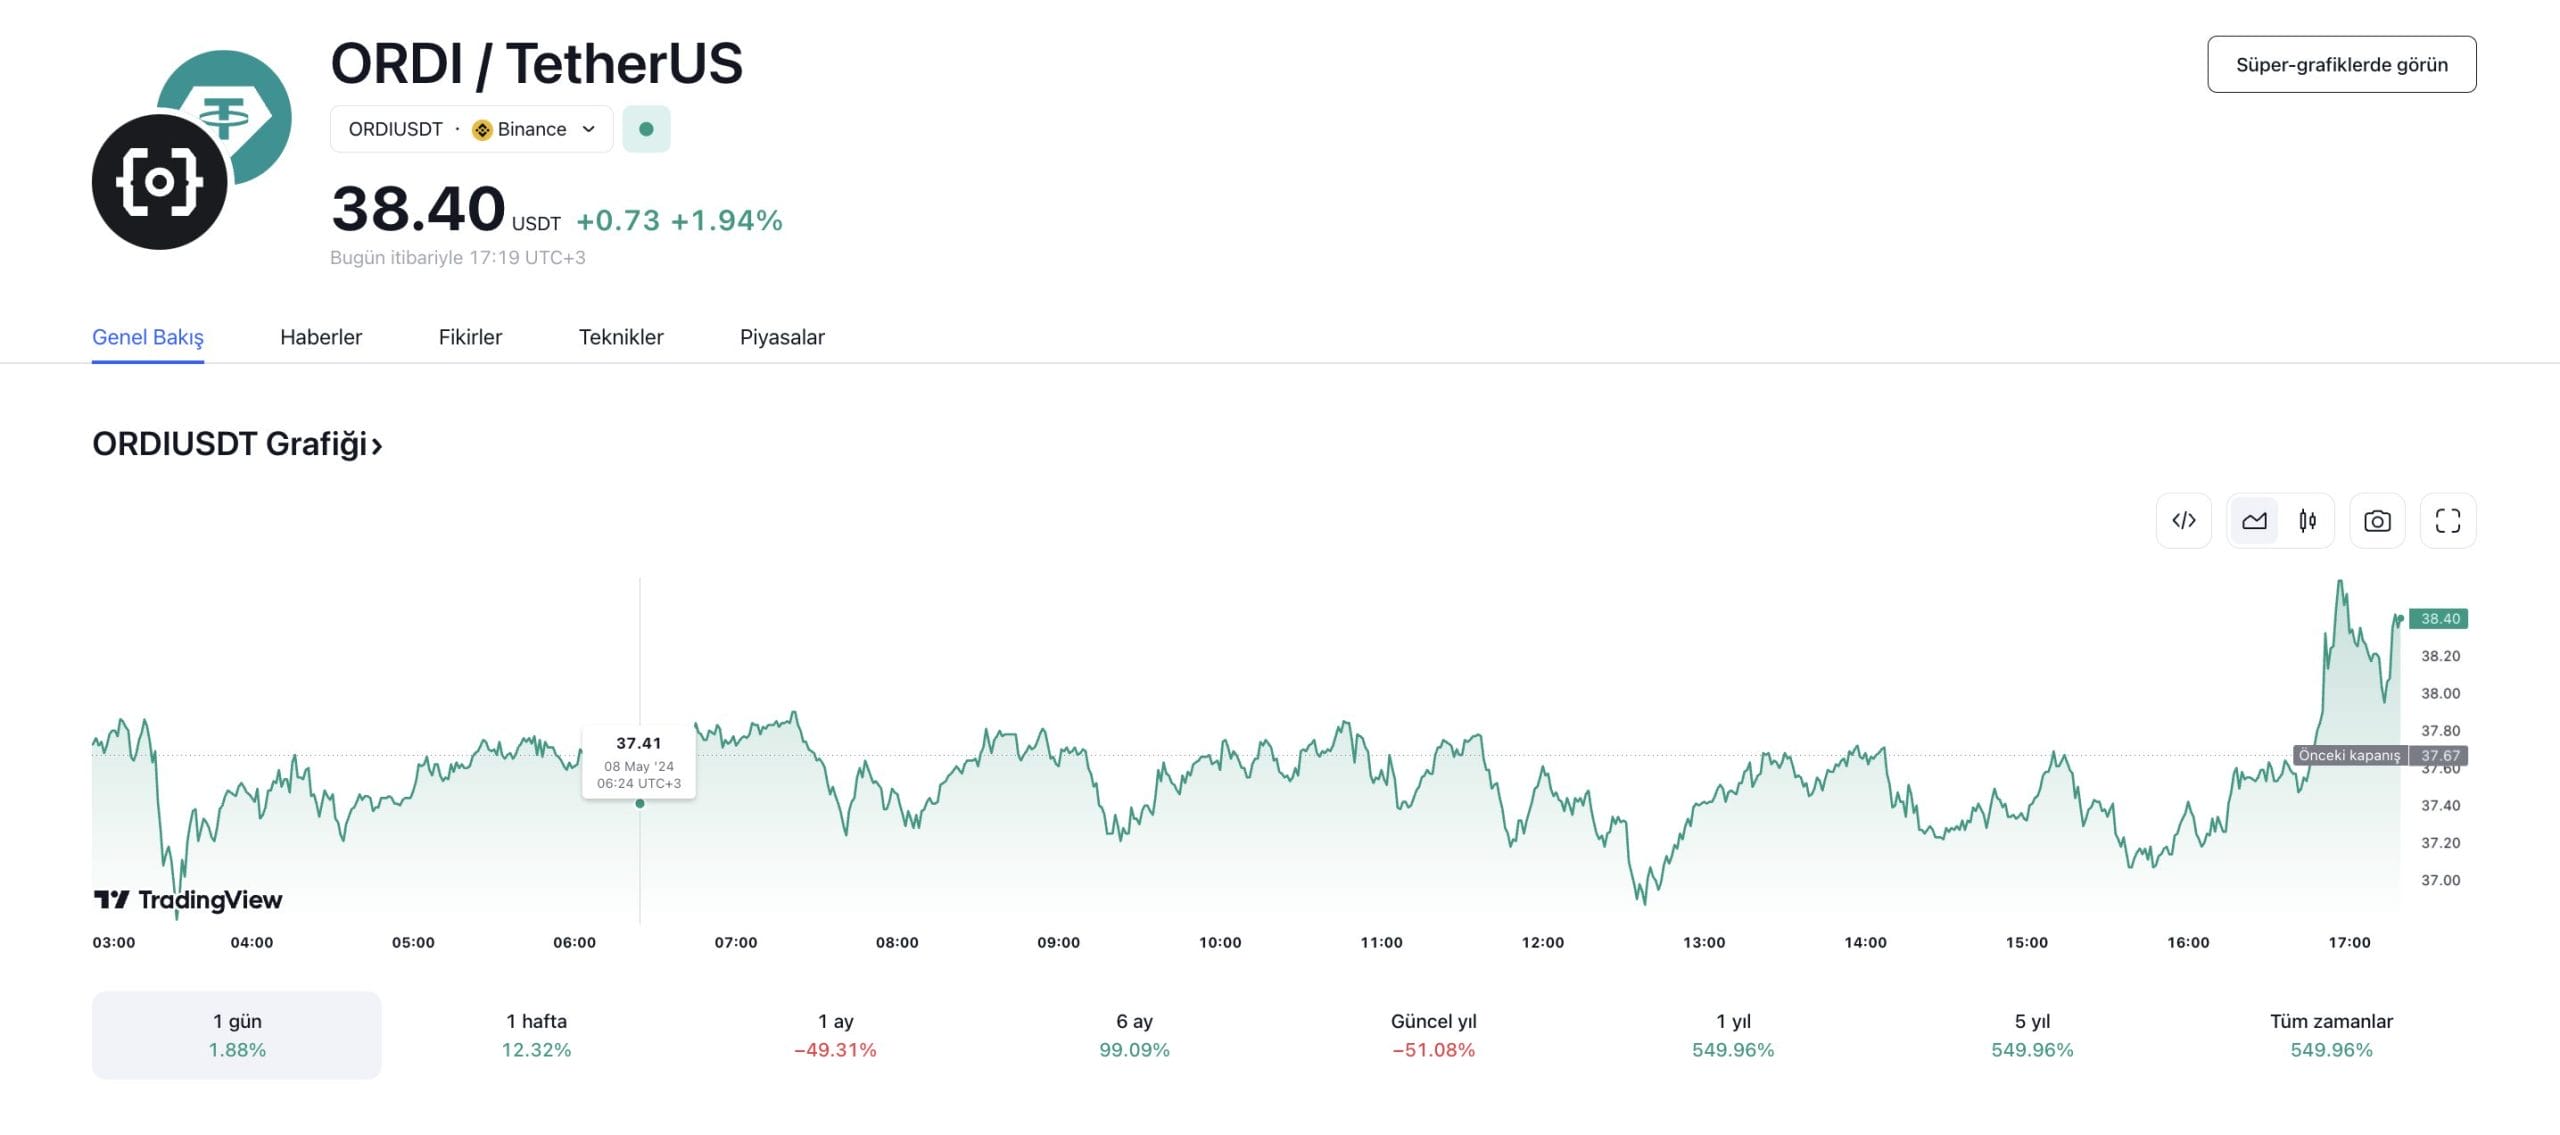Open the Haberler tab
Image resolution: width=2560 pixels, height=1135 pixels.
click(x=321, y=337)
